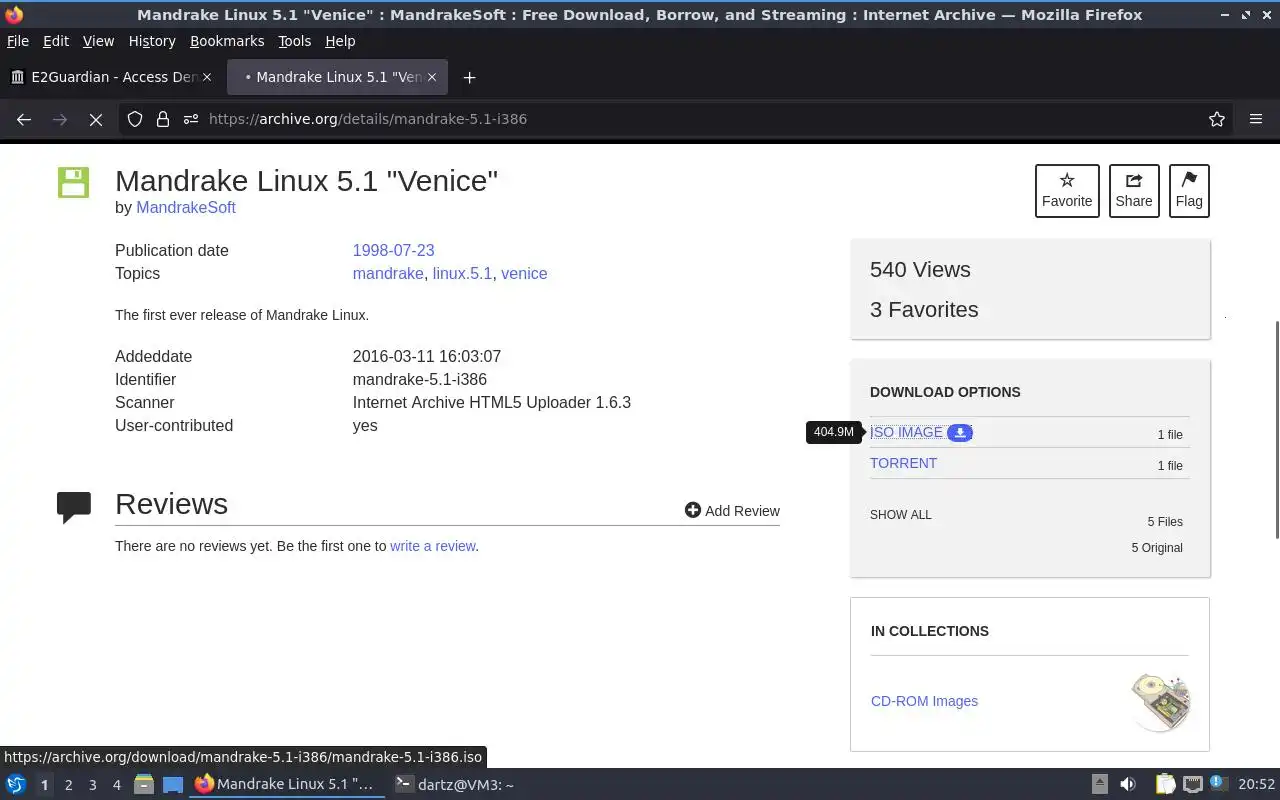Open a new tab with the plus button
Screen dimensions: 1280x800
pos(469,77)
